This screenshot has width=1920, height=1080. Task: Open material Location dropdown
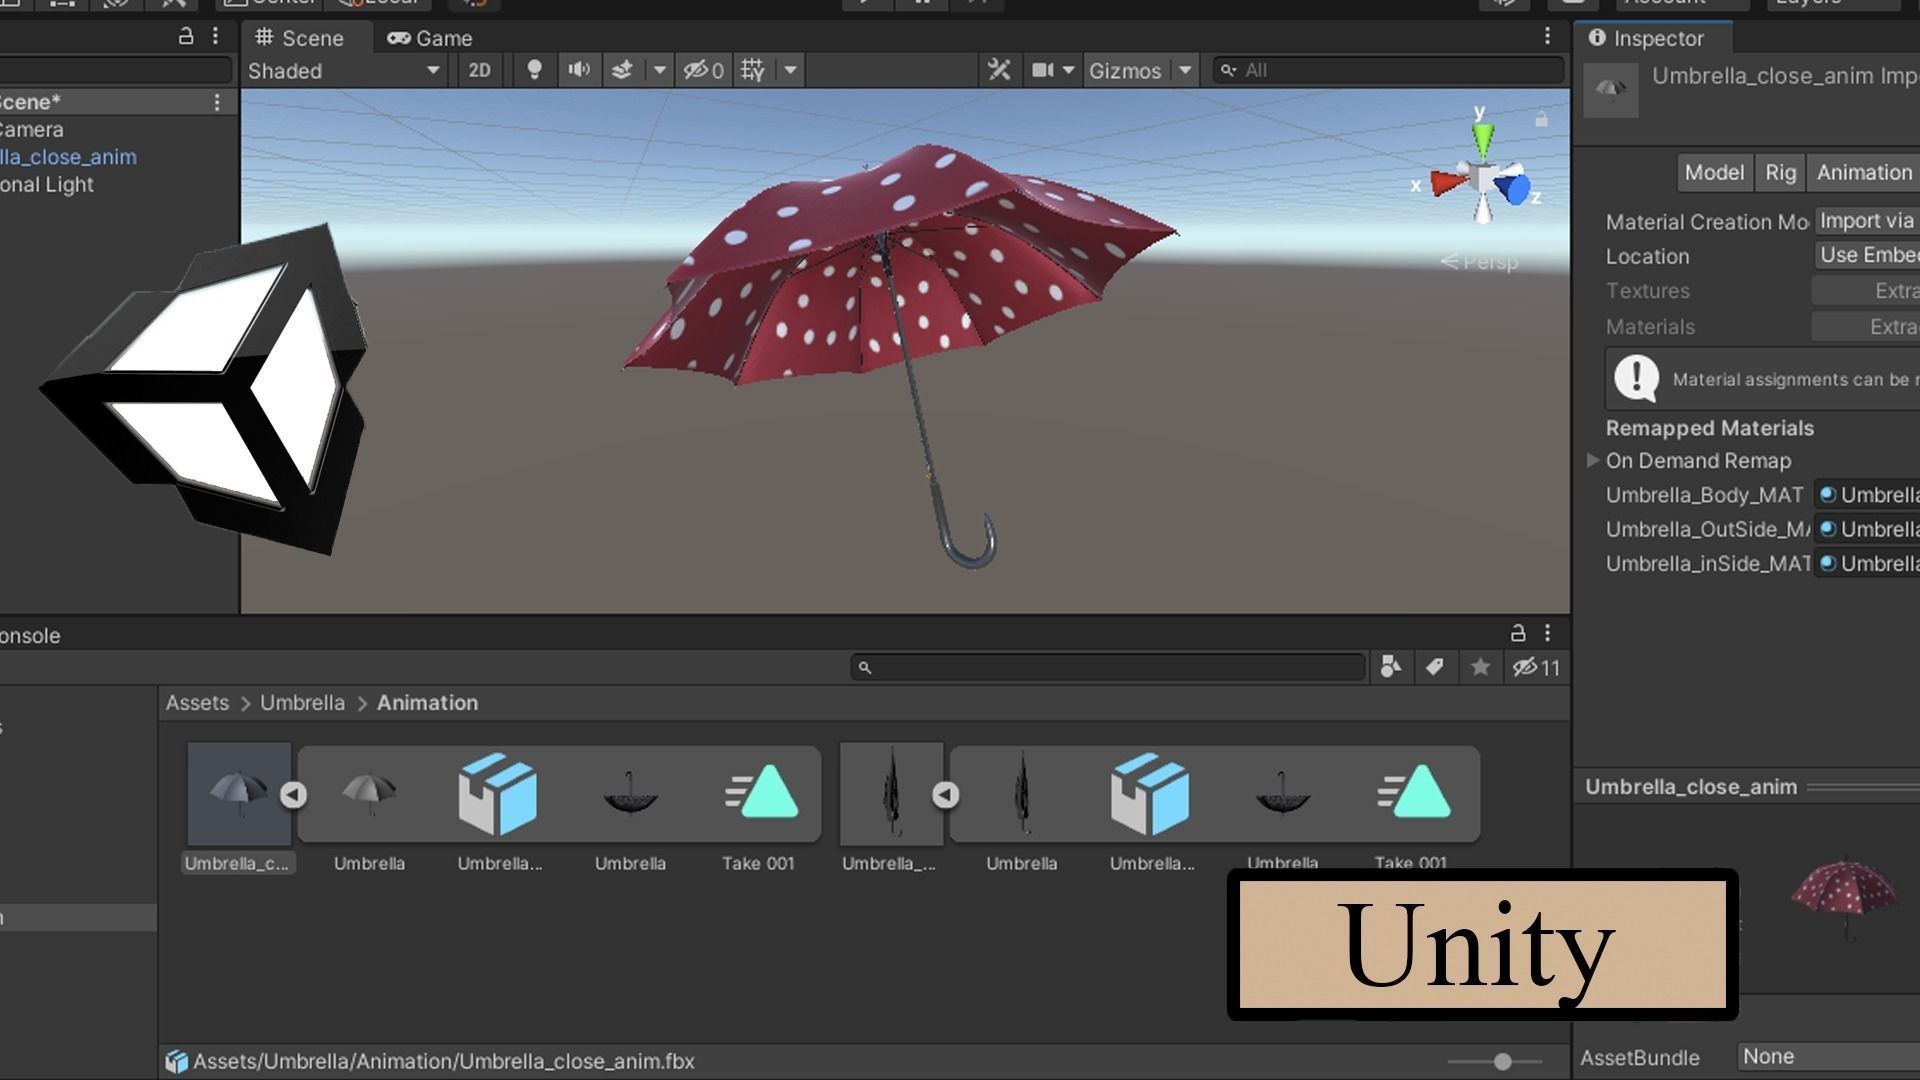click(1866, 255)
